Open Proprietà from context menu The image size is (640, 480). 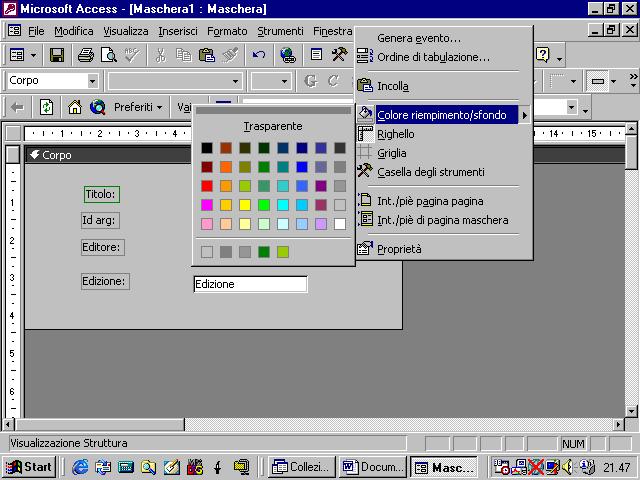pos(444,249)
